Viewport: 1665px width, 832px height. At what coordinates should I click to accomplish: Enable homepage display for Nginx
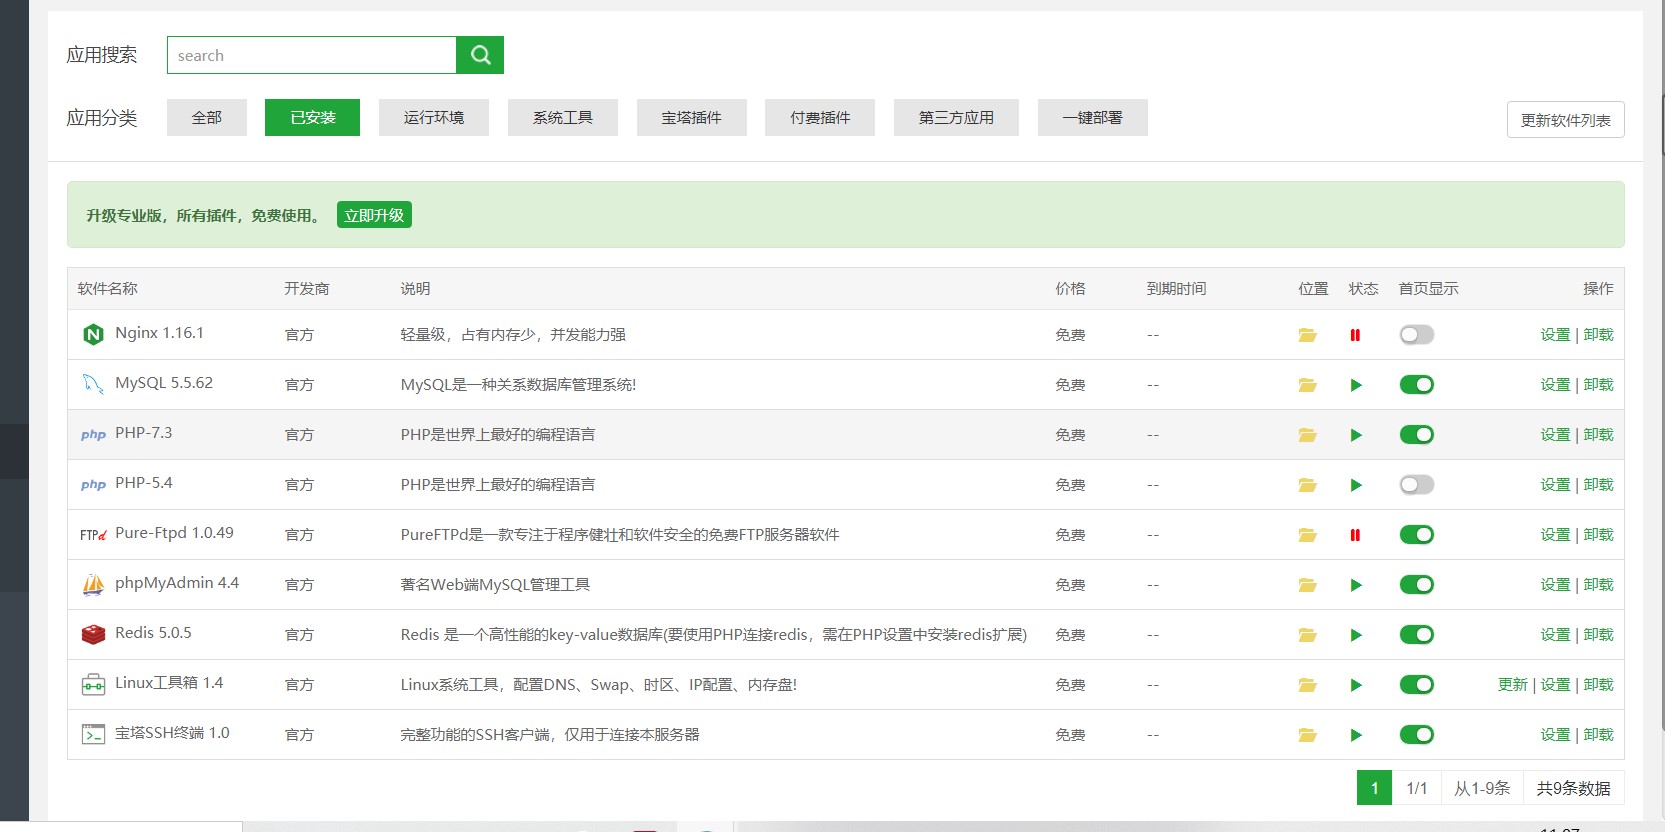coord(1417,335)
